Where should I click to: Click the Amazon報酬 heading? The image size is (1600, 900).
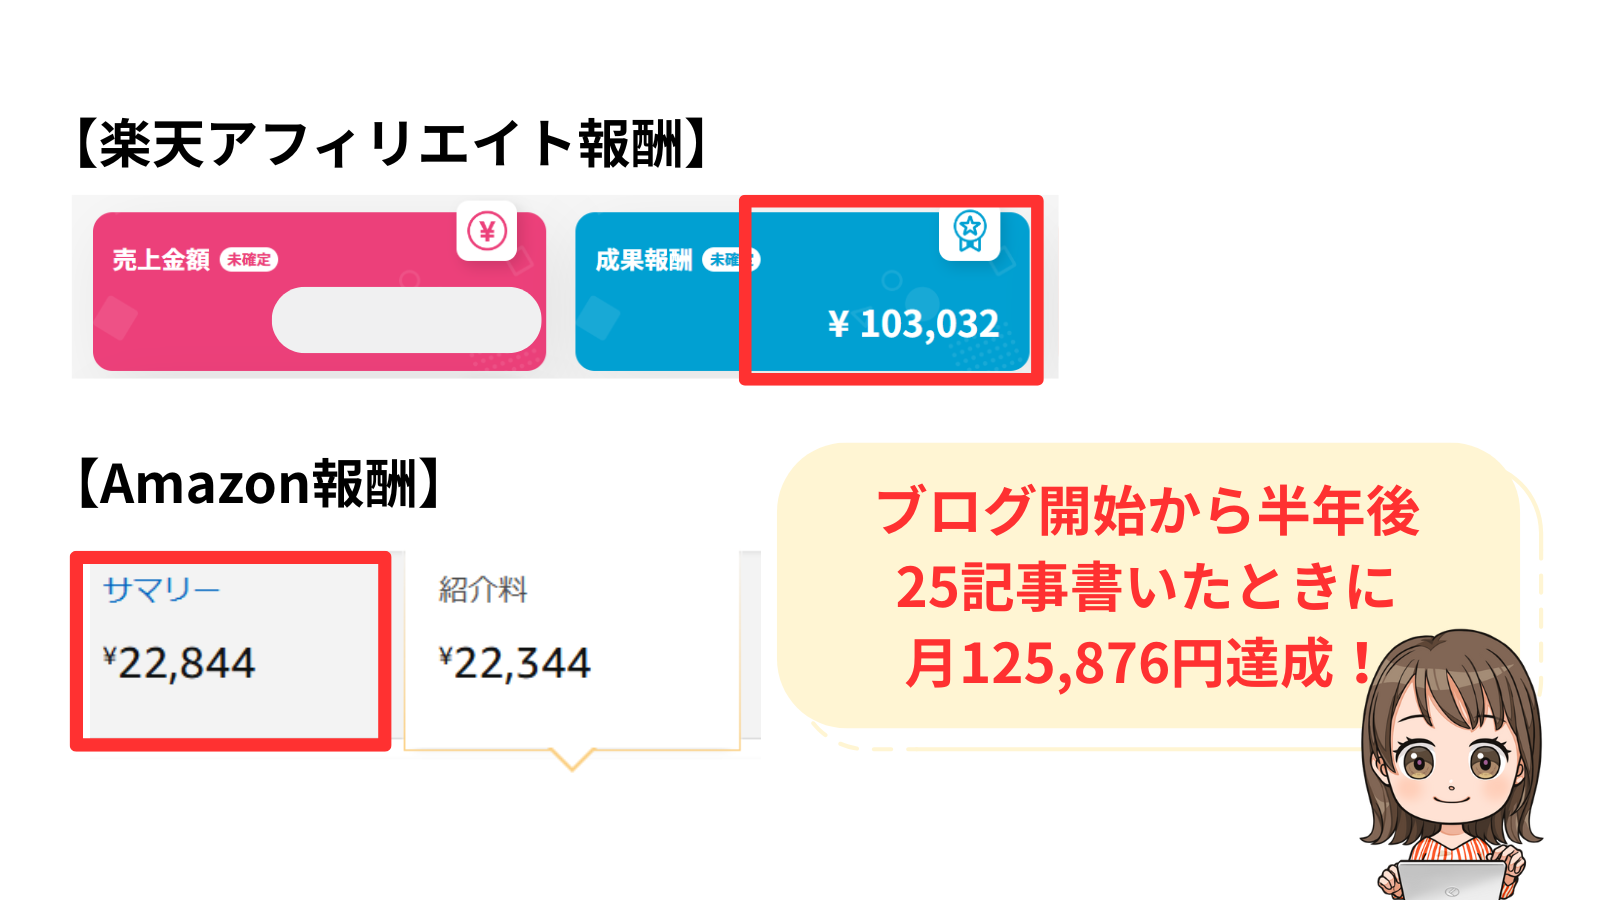click(x=258, y=484)
